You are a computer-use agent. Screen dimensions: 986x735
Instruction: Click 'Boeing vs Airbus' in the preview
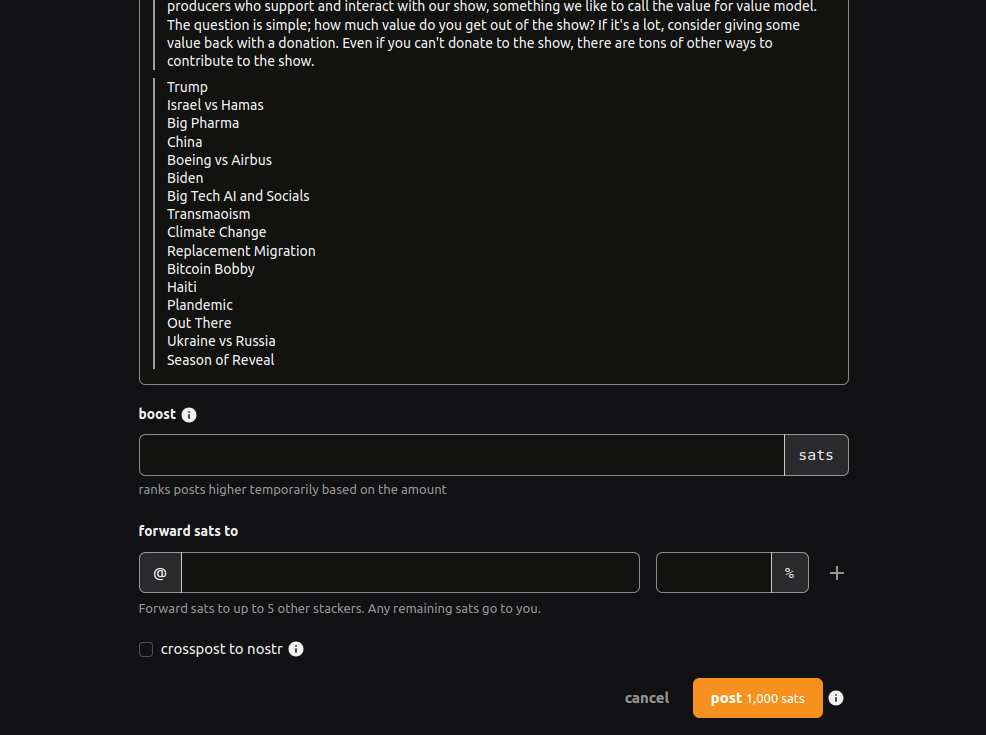(x=219, y=160)
